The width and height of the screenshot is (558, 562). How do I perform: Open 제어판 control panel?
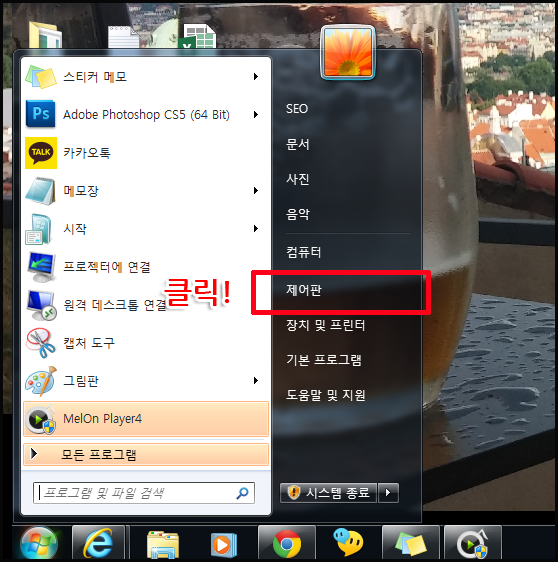(304, 290)
